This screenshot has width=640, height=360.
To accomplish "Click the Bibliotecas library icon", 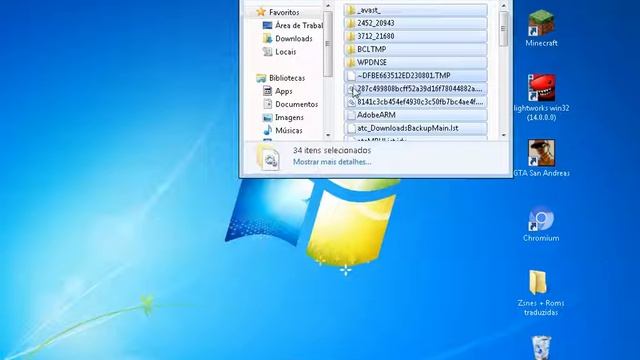I will (x=261, y=78).
